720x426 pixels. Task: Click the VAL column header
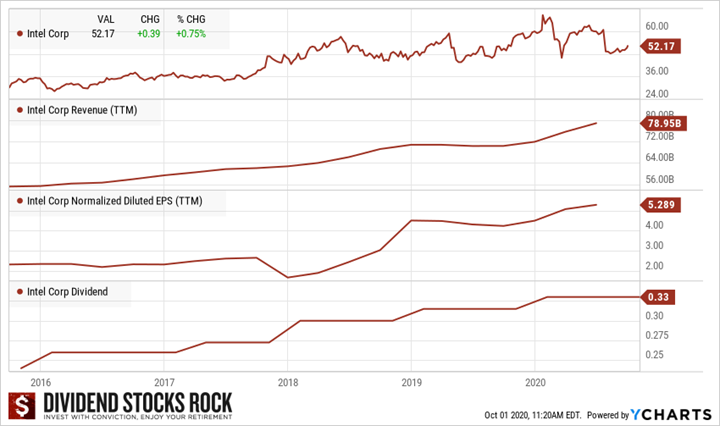coord(106,19)
